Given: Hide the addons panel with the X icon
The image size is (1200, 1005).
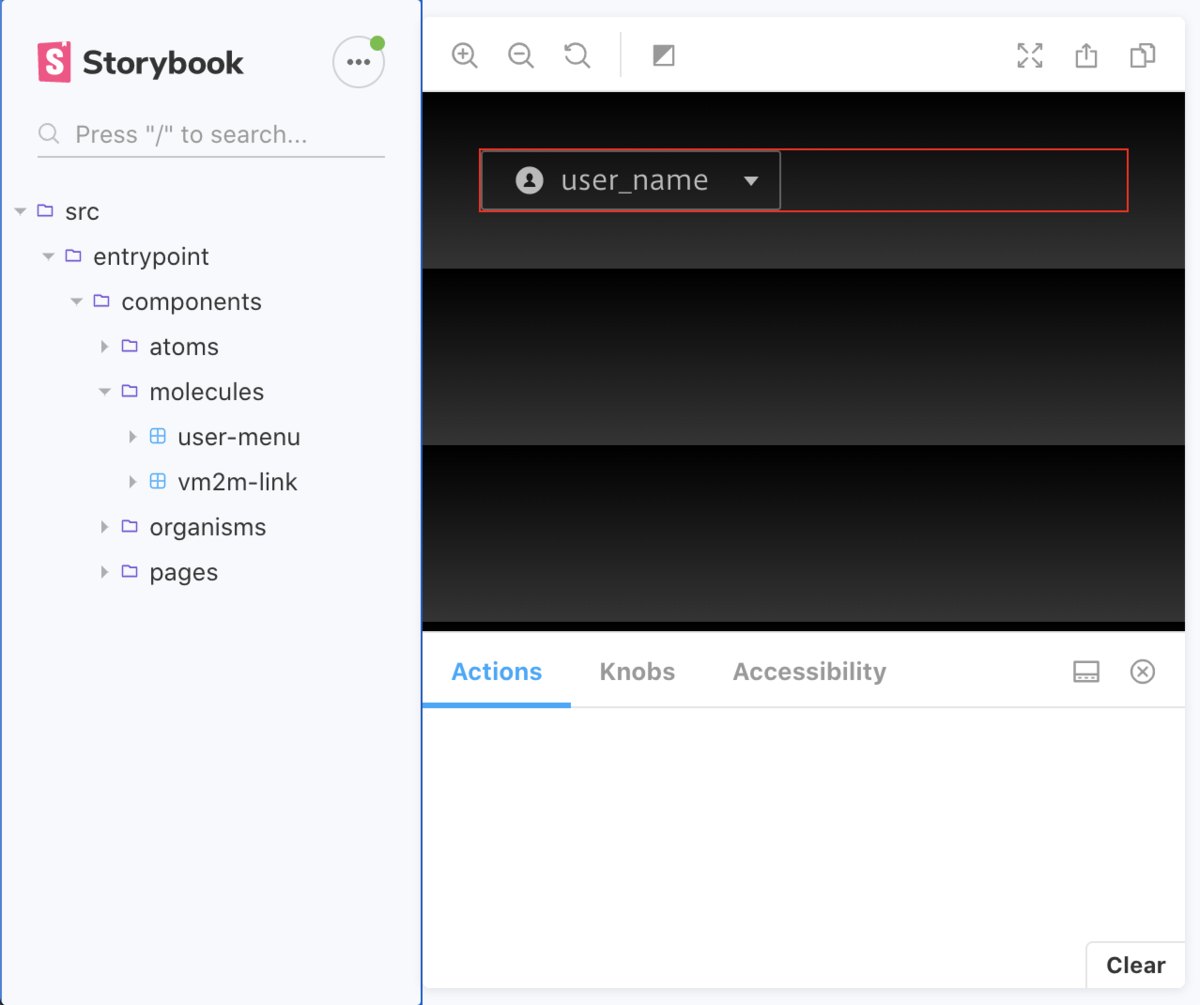Looking at the screenshot, I should (1142, 672).
